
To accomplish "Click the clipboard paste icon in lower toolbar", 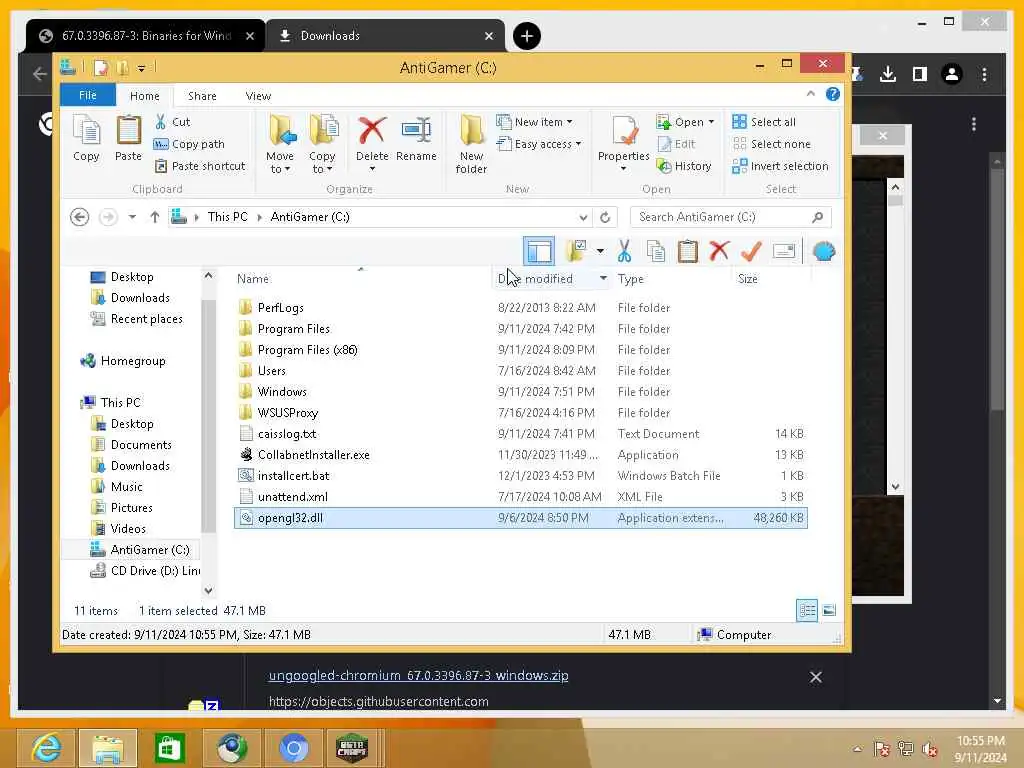I will click(x=687, y=251).
